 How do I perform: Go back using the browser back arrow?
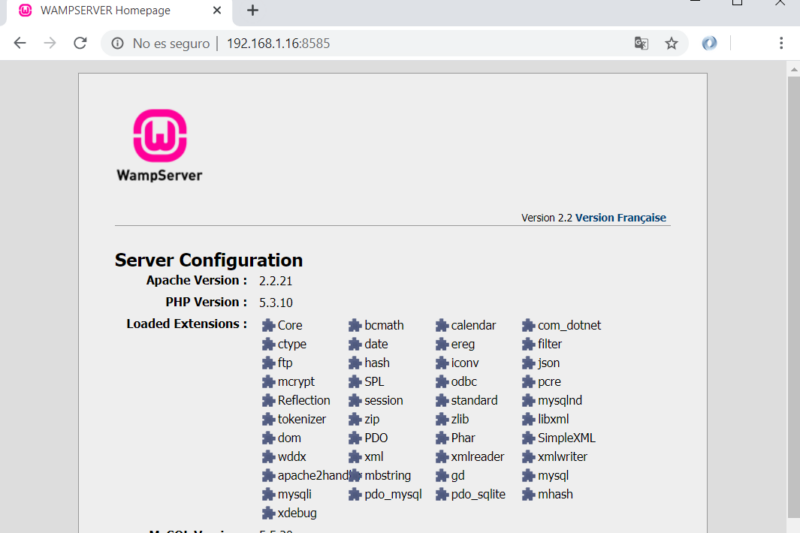pyautogui.click(x=20, y=43)
